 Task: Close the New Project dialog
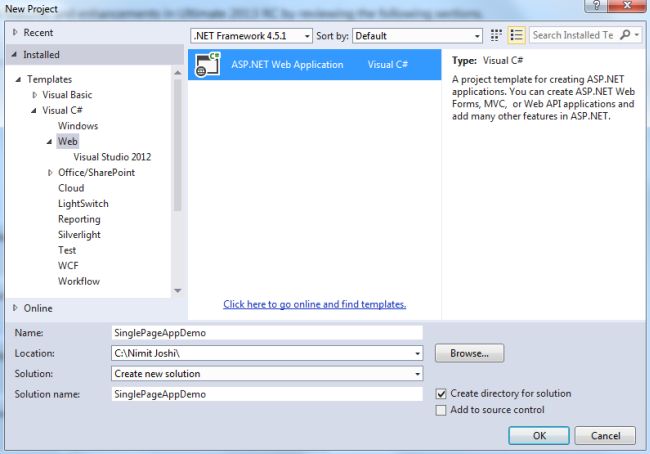(x=627, y=6)
